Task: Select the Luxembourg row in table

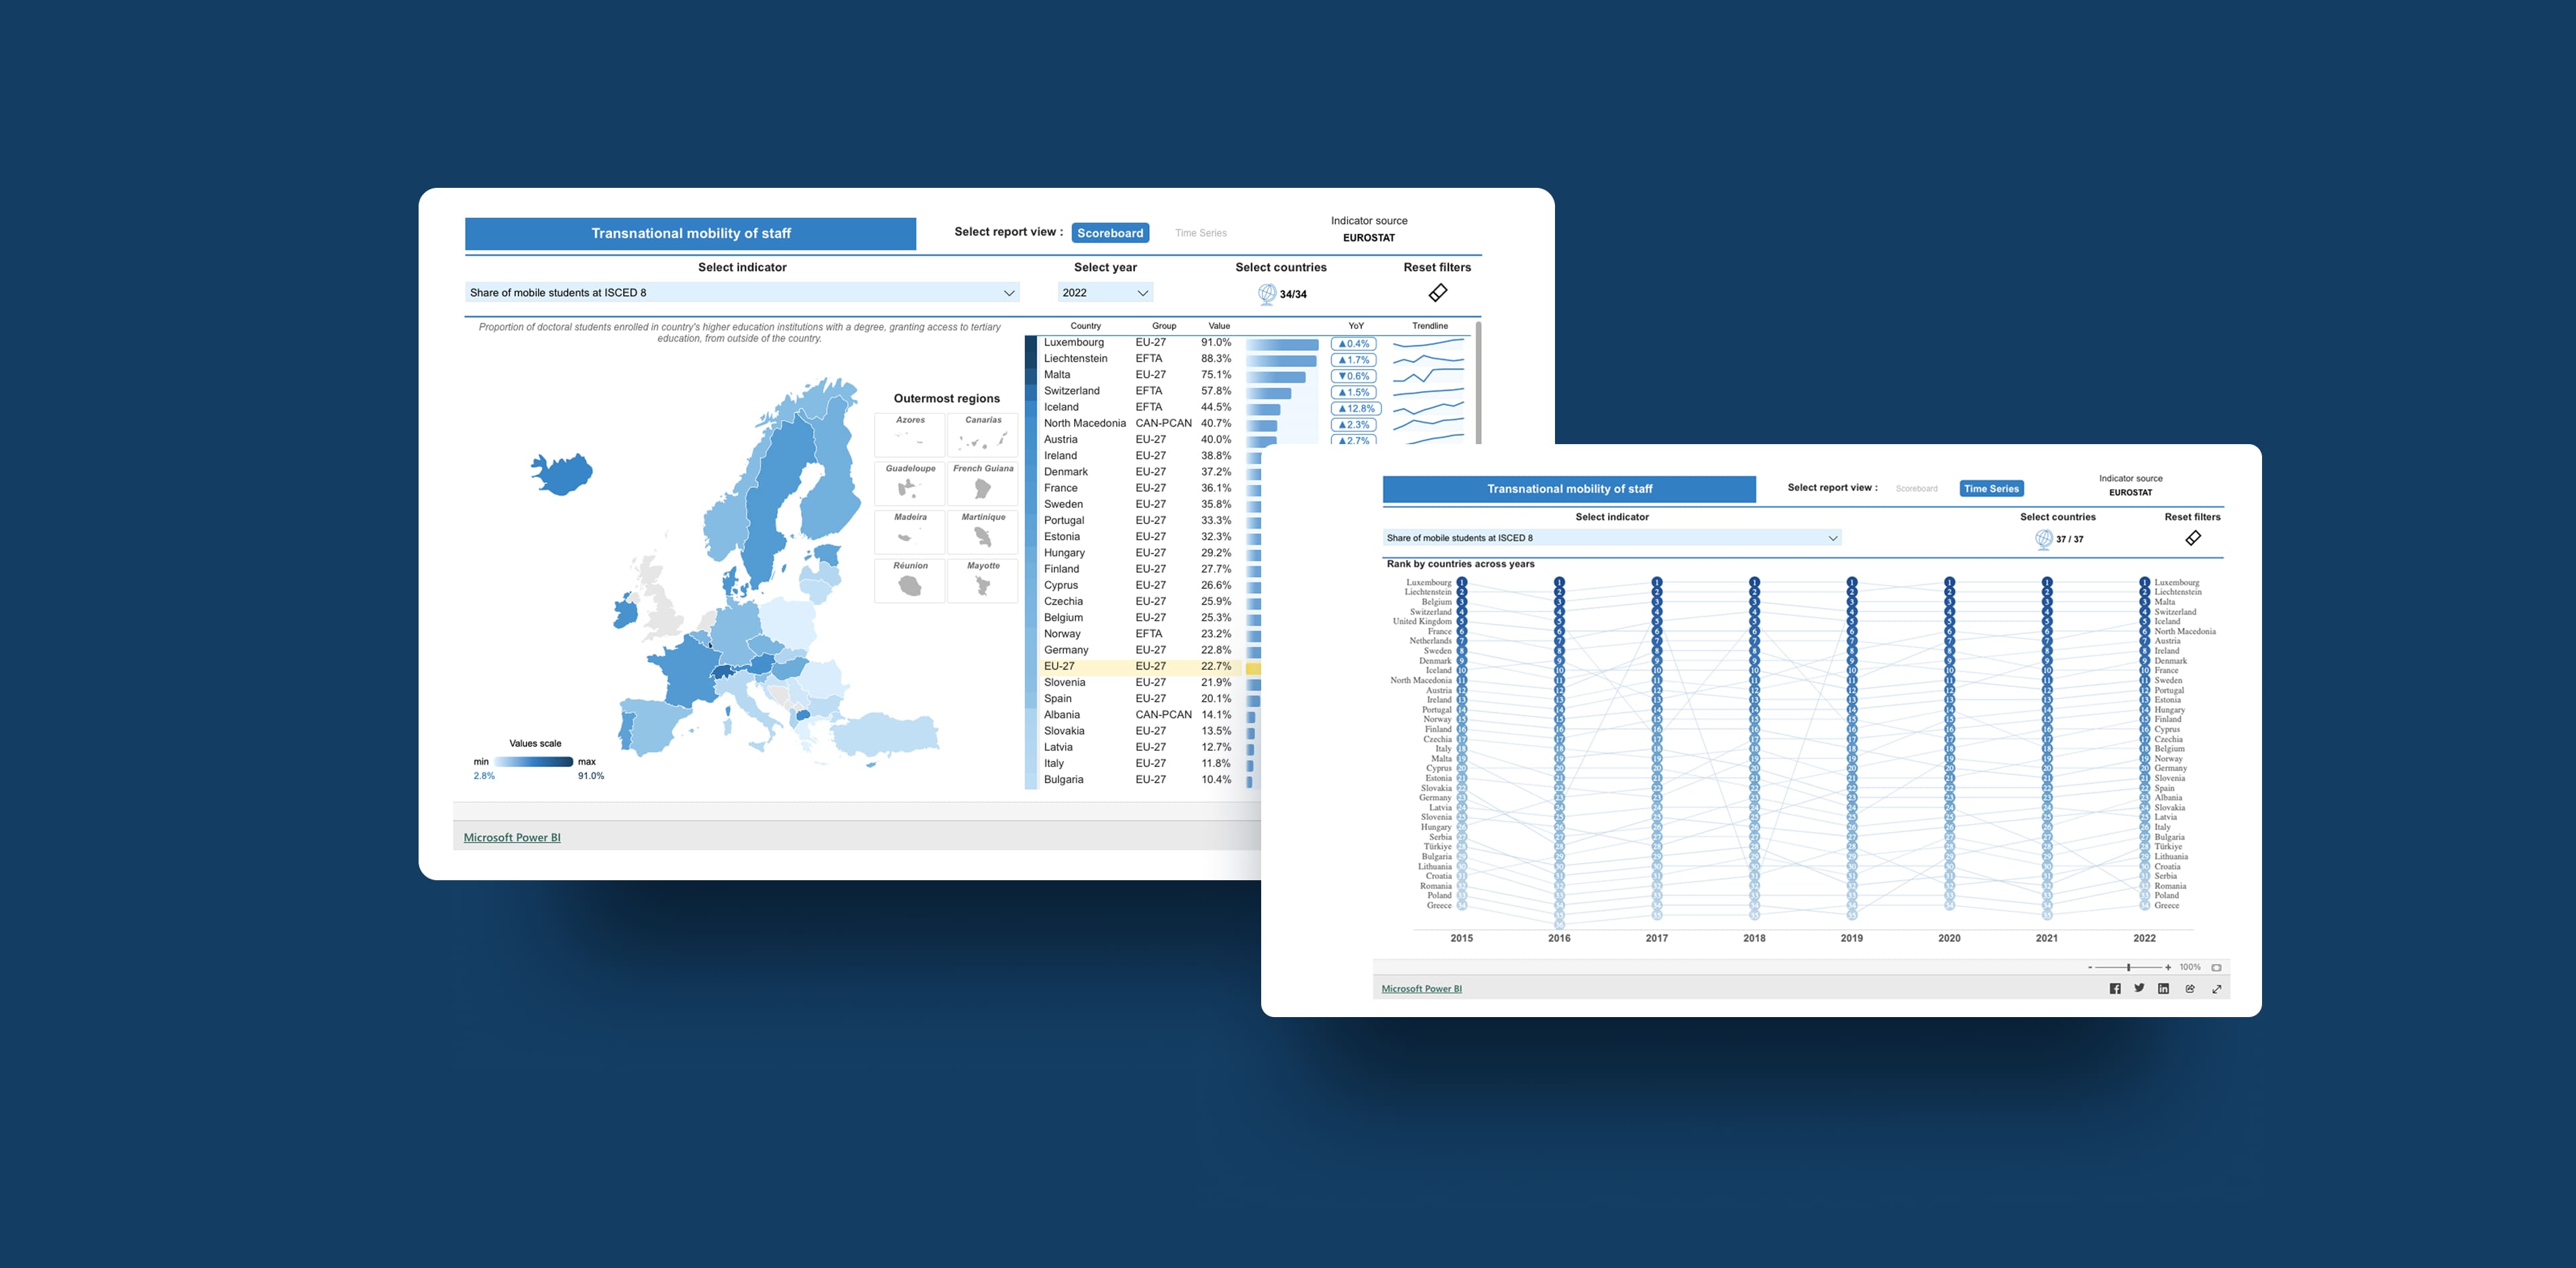Action: (1074, 342)
